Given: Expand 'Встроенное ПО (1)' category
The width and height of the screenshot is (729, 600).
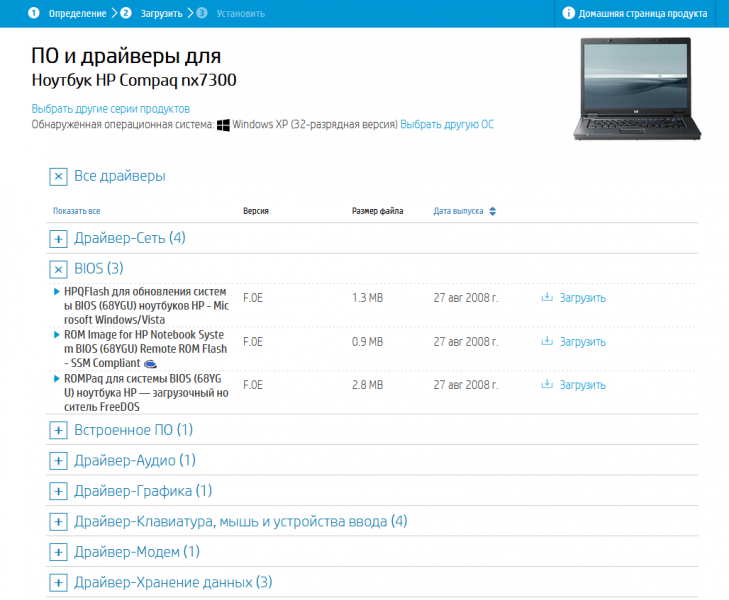Looking at the screenshot, I should pos(58,431).
